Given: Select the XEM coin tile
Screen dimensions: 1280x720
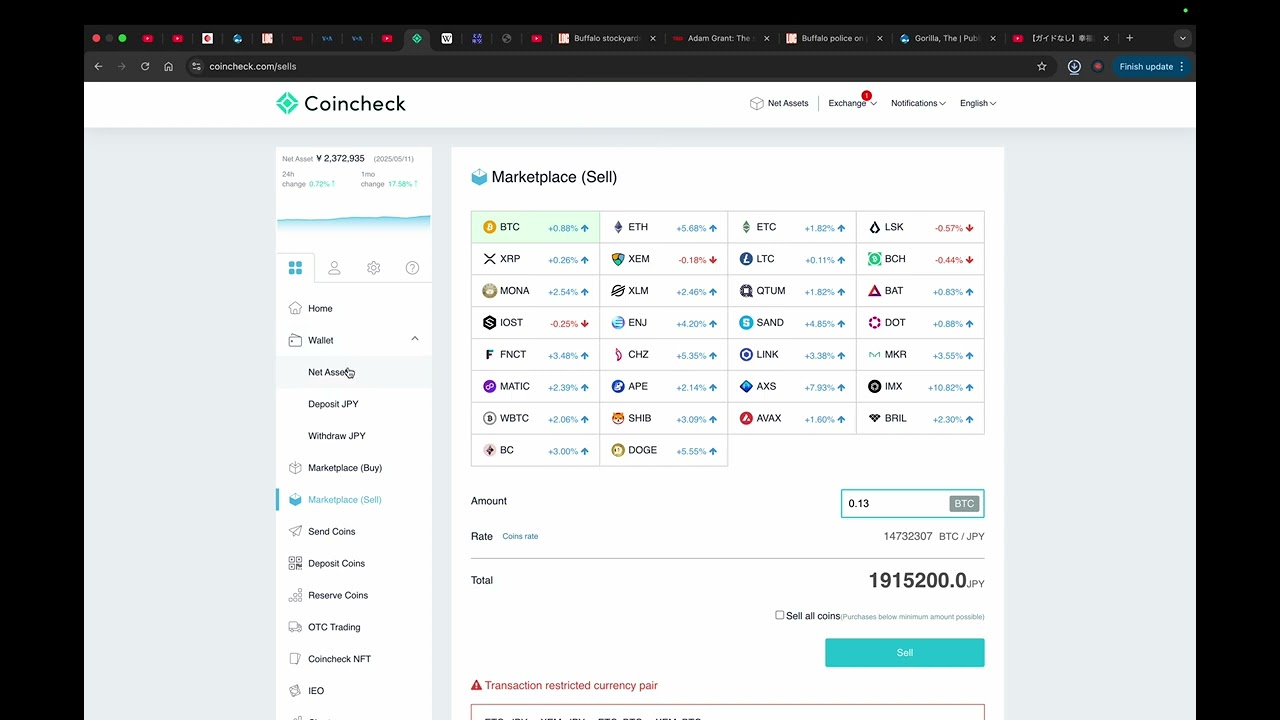Looking at the screenshot, I should (x=664, y=259).
